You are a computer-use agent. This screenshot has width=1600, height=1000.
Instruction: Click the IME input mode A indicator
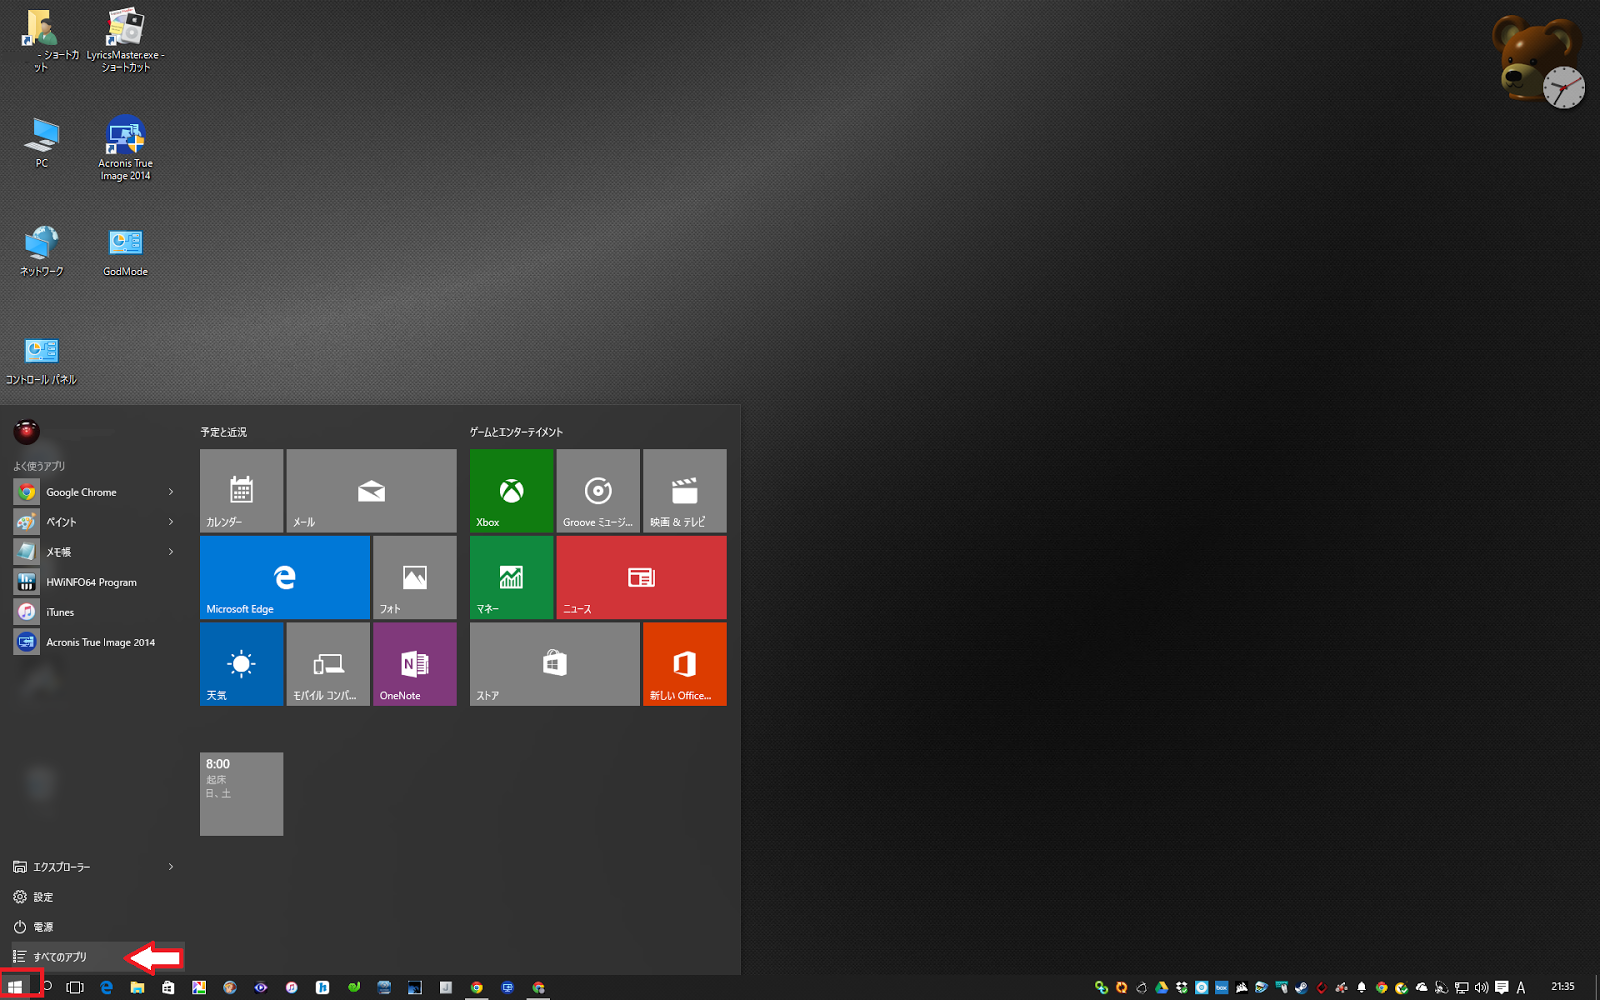pyautogui.click(x=1521, y=988)
